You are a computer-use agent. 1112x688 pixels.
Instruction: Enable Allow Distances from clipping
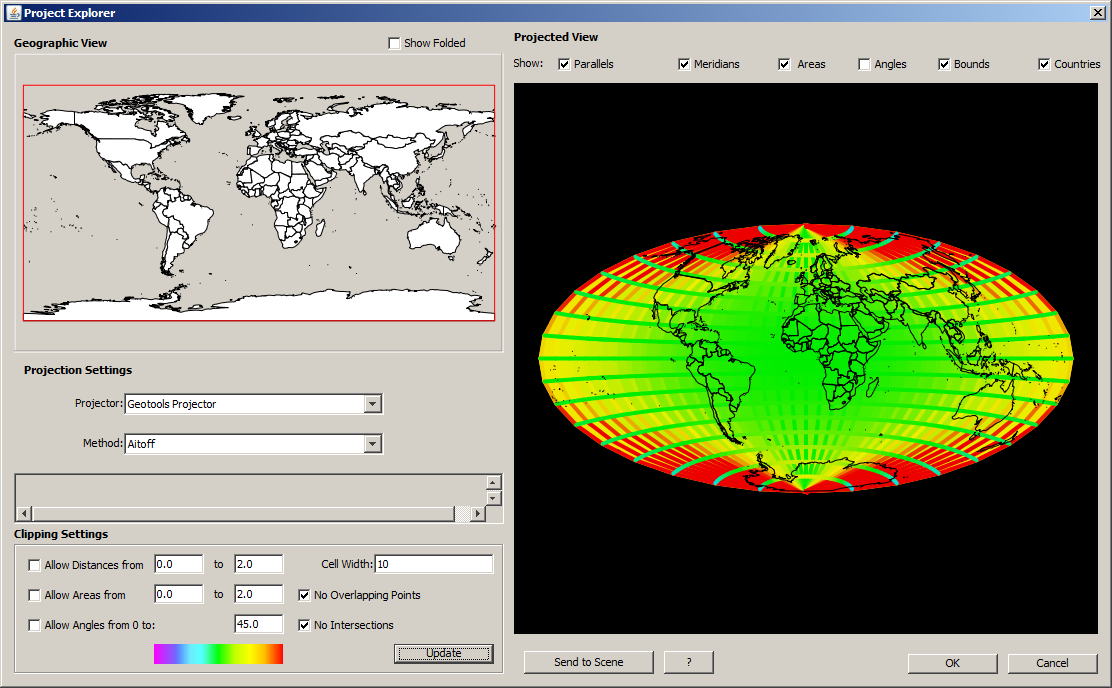[x=35, y=563]
